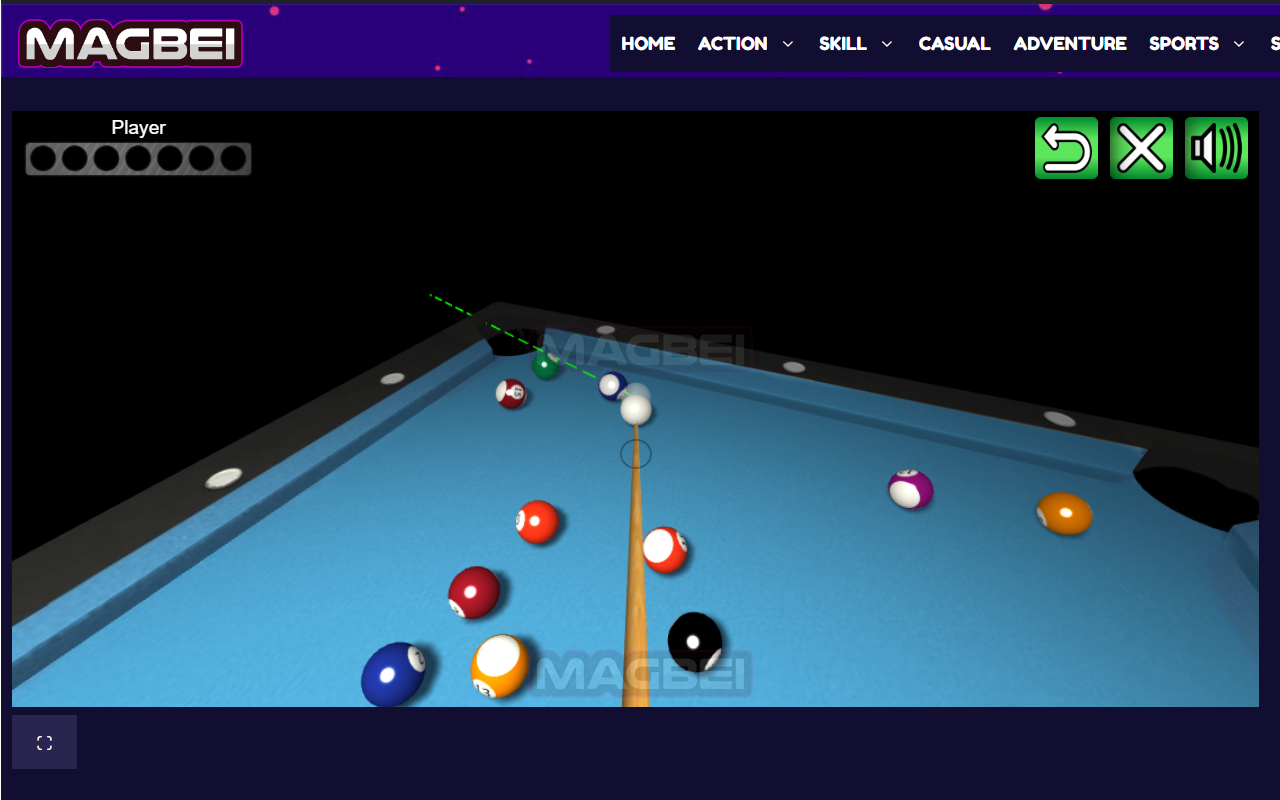This screenshot has width=1280, height=800.
Task: Click the green X quit icon
Action: [x=1141, y=147]
